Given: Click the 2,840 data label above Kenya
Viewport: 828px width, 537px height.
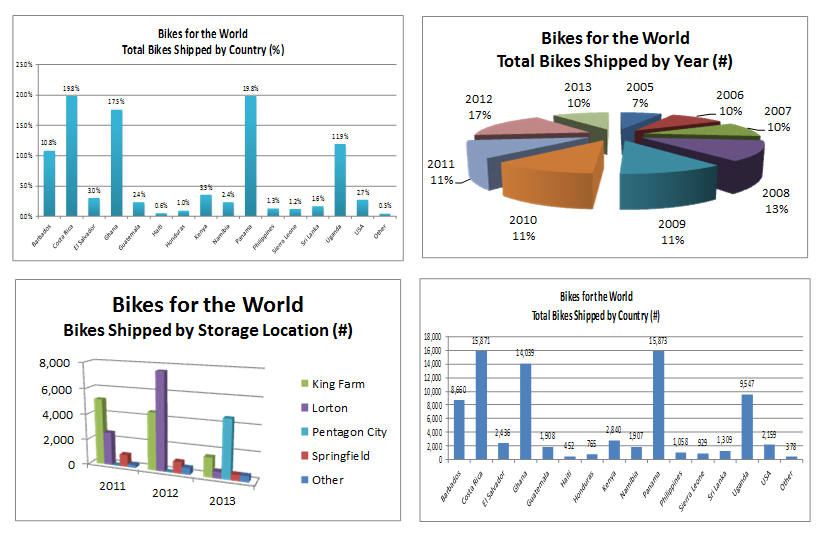Looking at the screenshot, I should 614,430.
